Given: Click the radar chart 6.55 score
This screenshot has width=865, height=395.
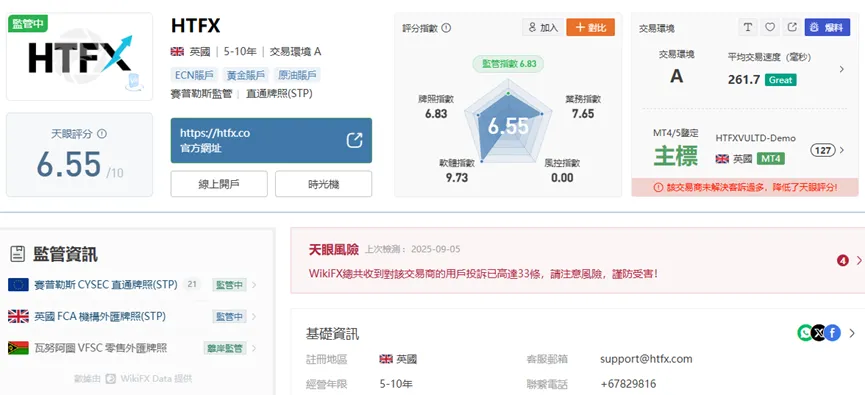Looking at the screenshot, I should (x=508, y=126).
